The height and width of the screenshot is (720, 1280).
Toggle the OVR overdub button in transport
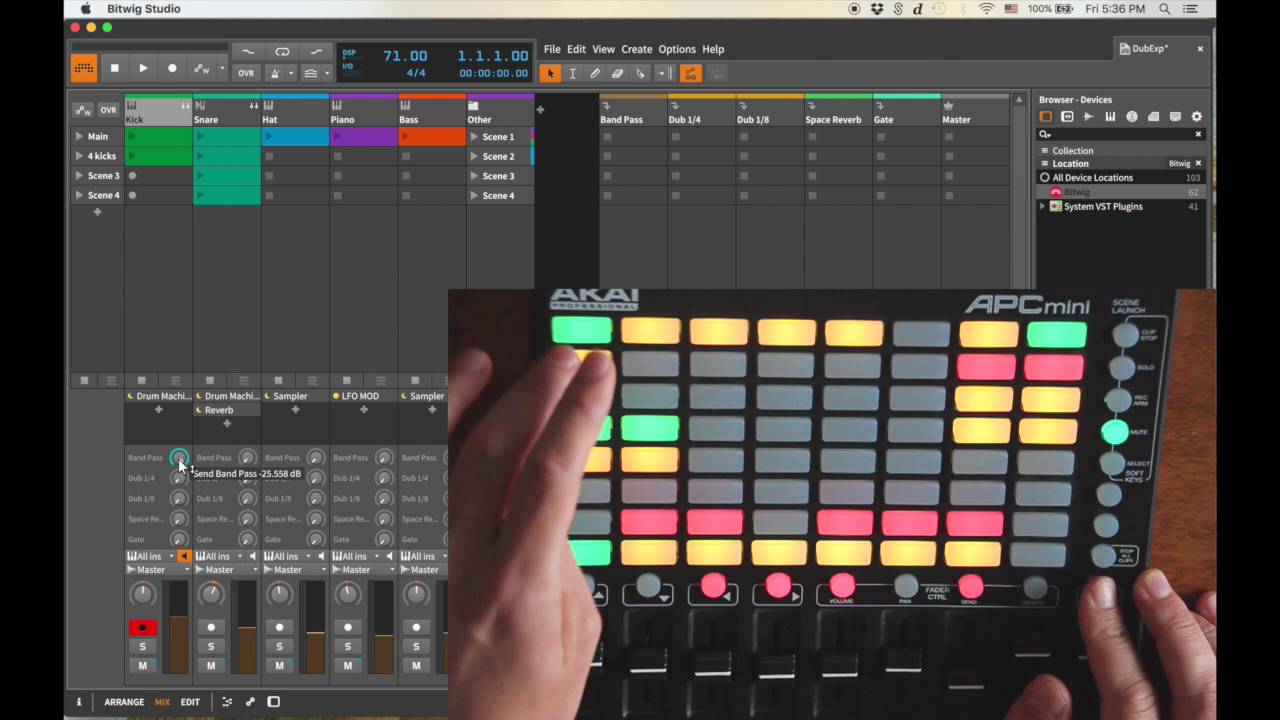[246, 73]
